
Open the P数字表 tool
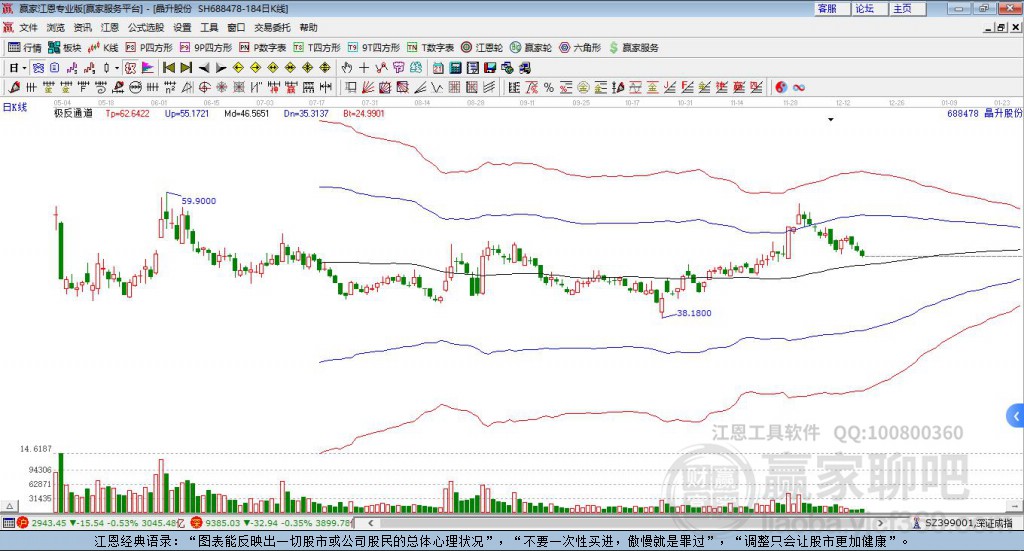point(263,48)
